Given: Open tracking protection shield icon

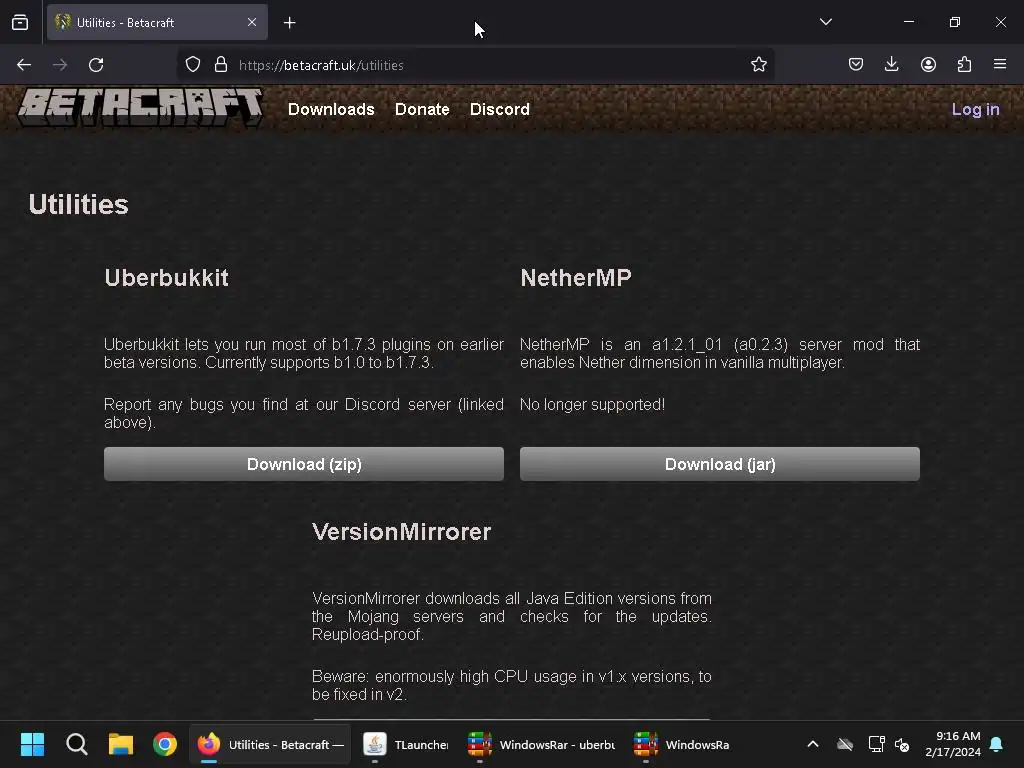Looking at the screenshot, I should 193,65.
